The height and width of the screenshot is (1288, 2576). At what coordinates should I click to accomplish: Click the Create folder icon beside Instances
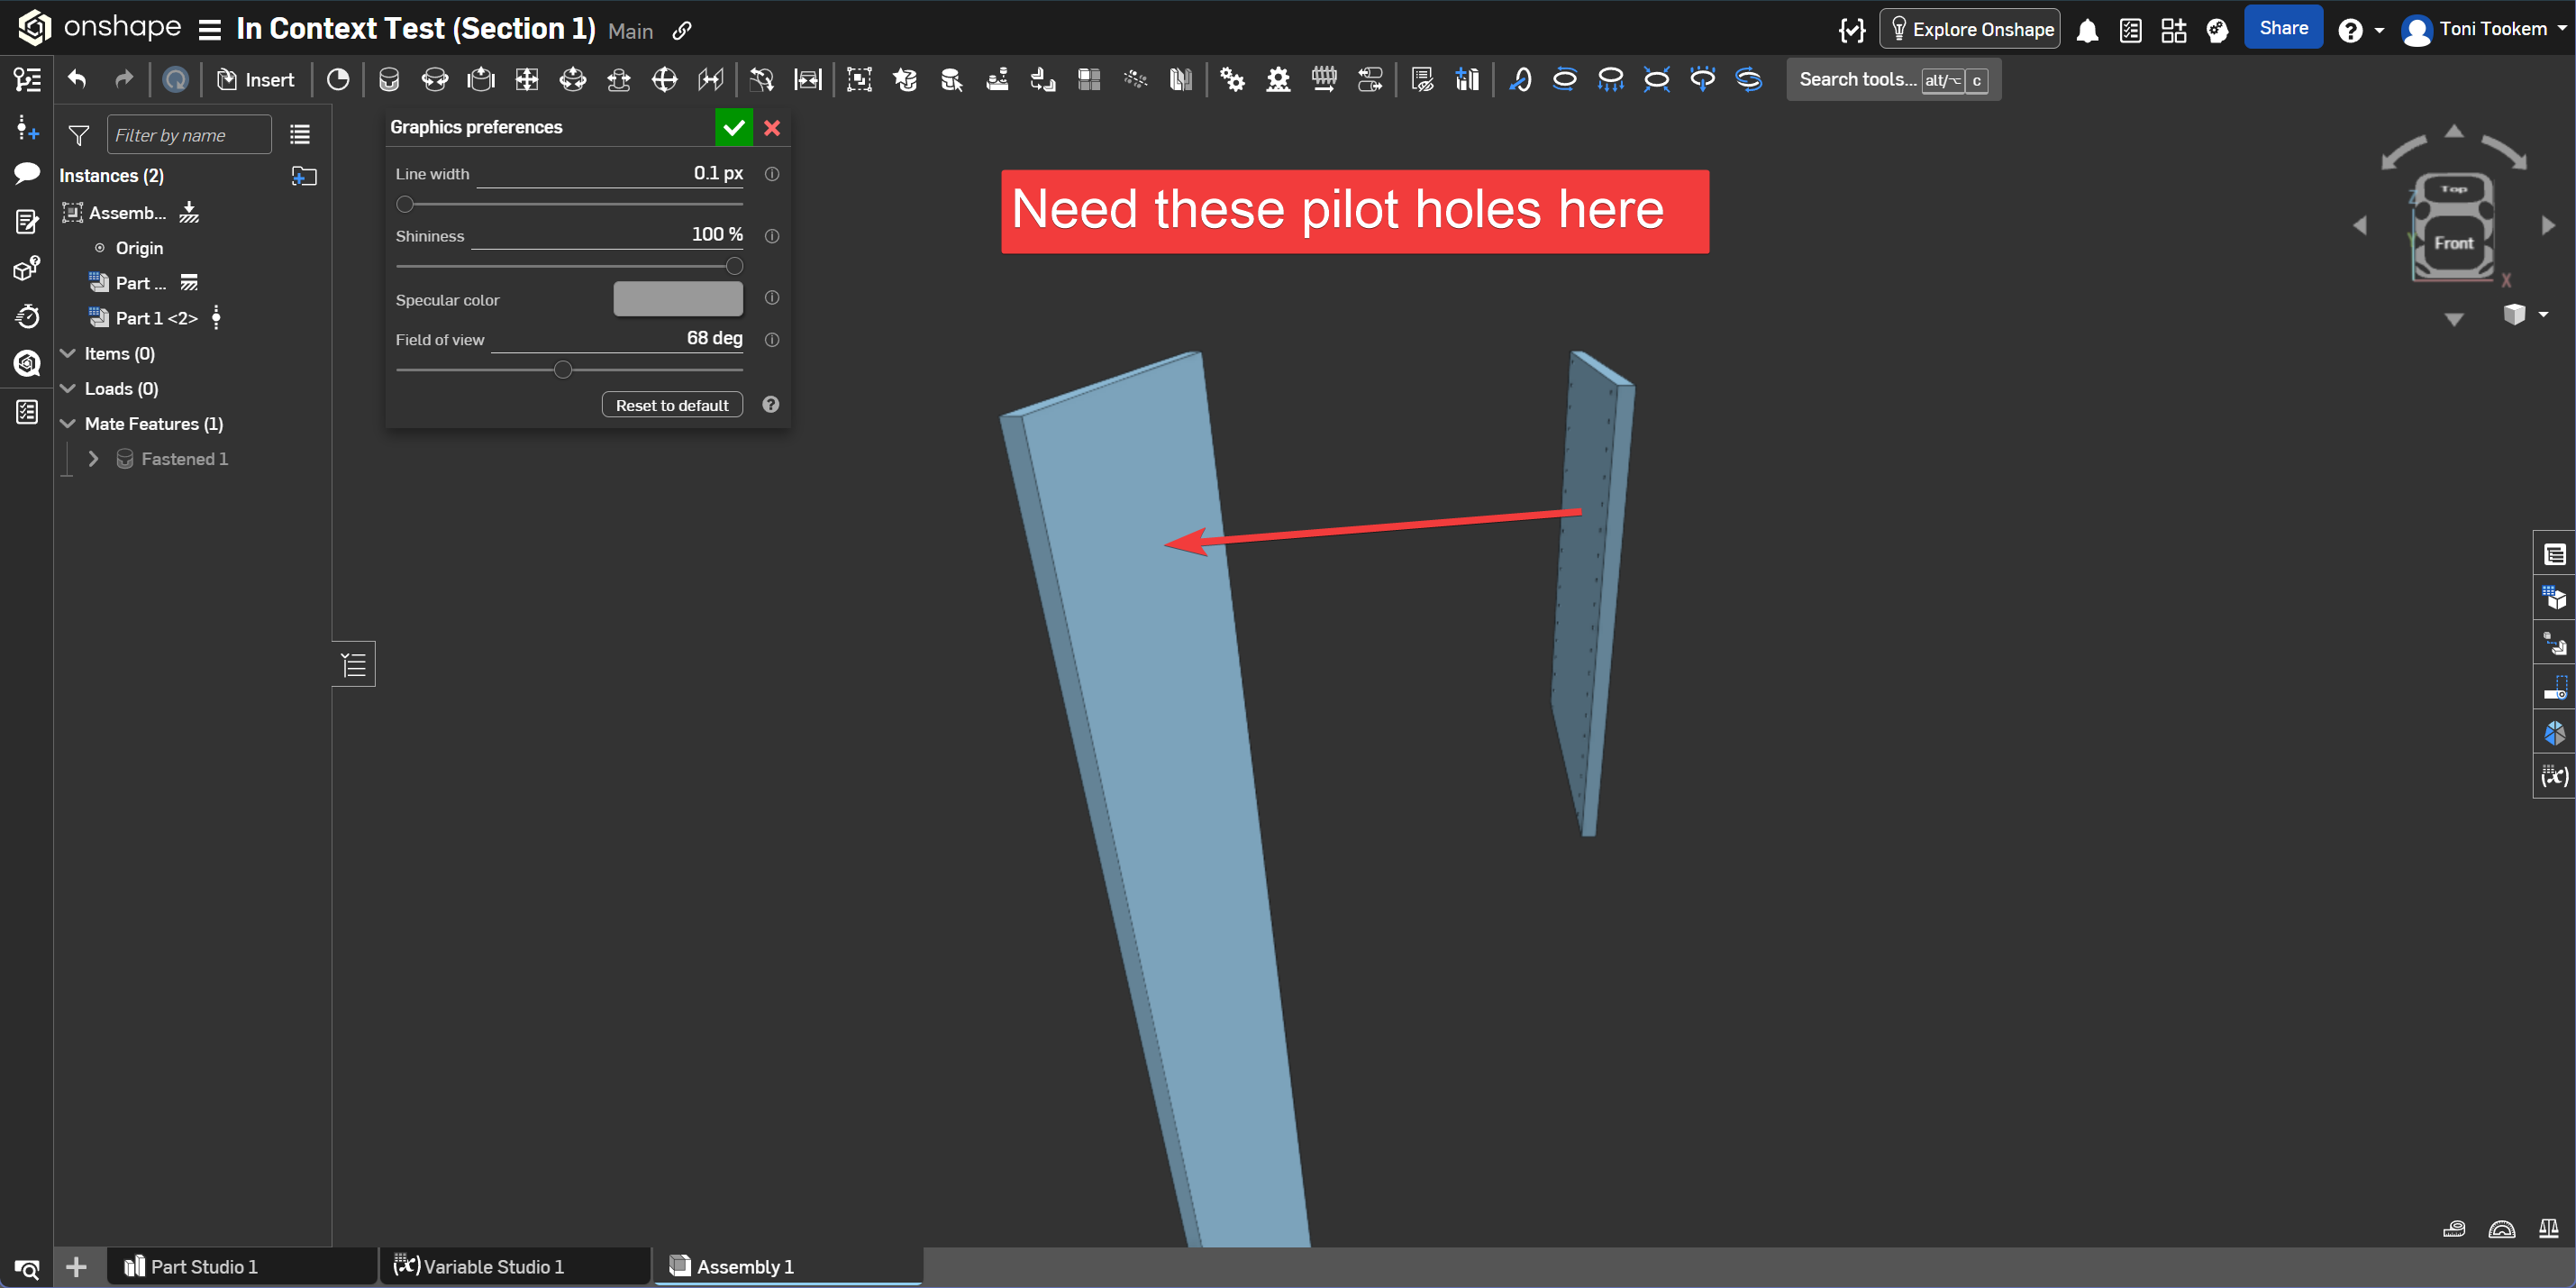click(304, 176)
